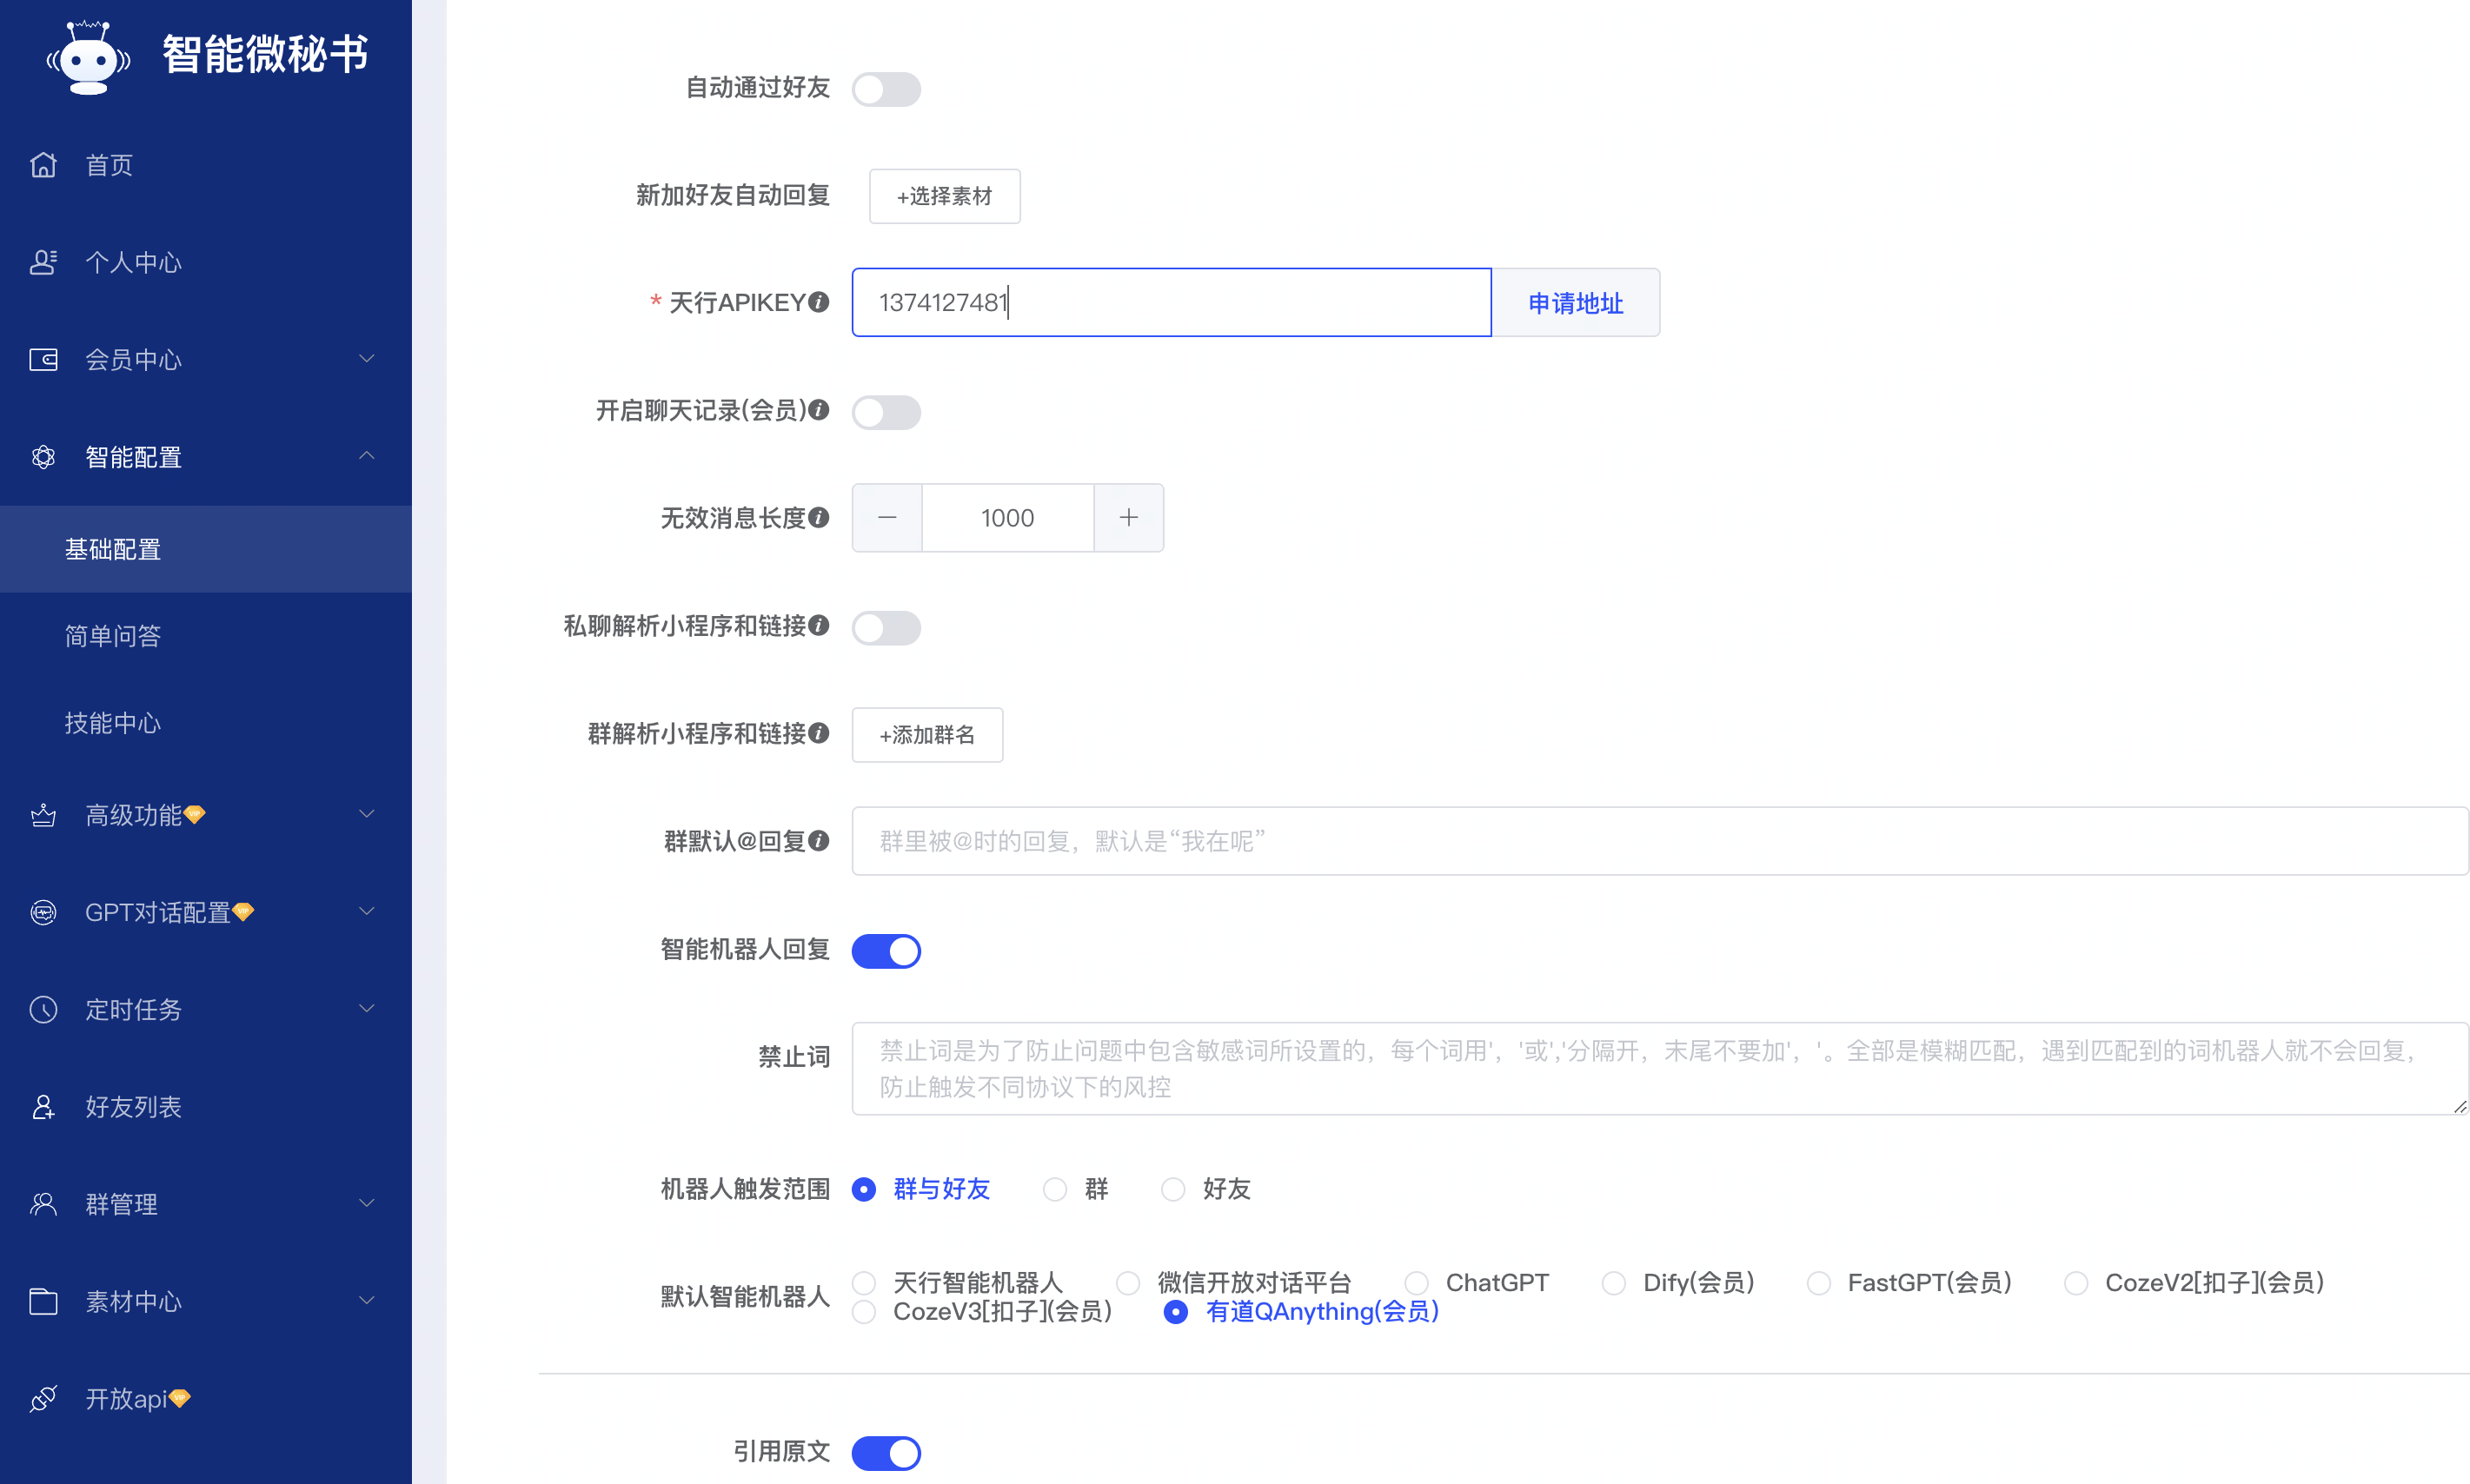Open 技能中心 submenu item

[x=206, y=723]
